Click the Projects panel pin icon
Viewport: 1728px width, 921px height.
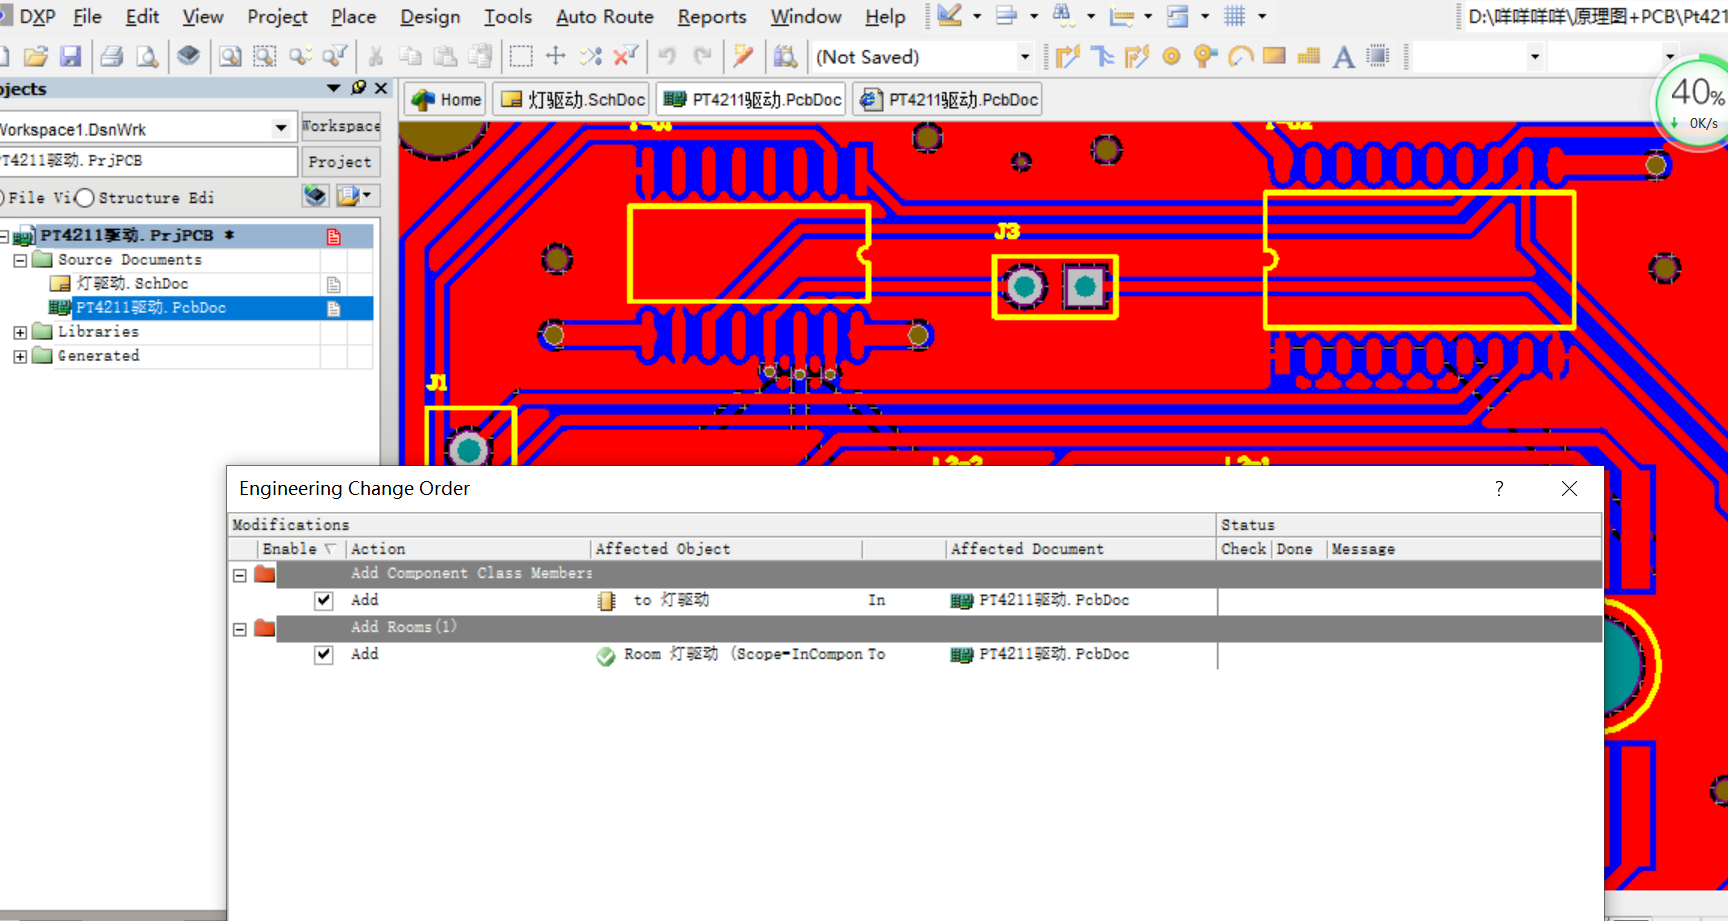click(359, 88)
